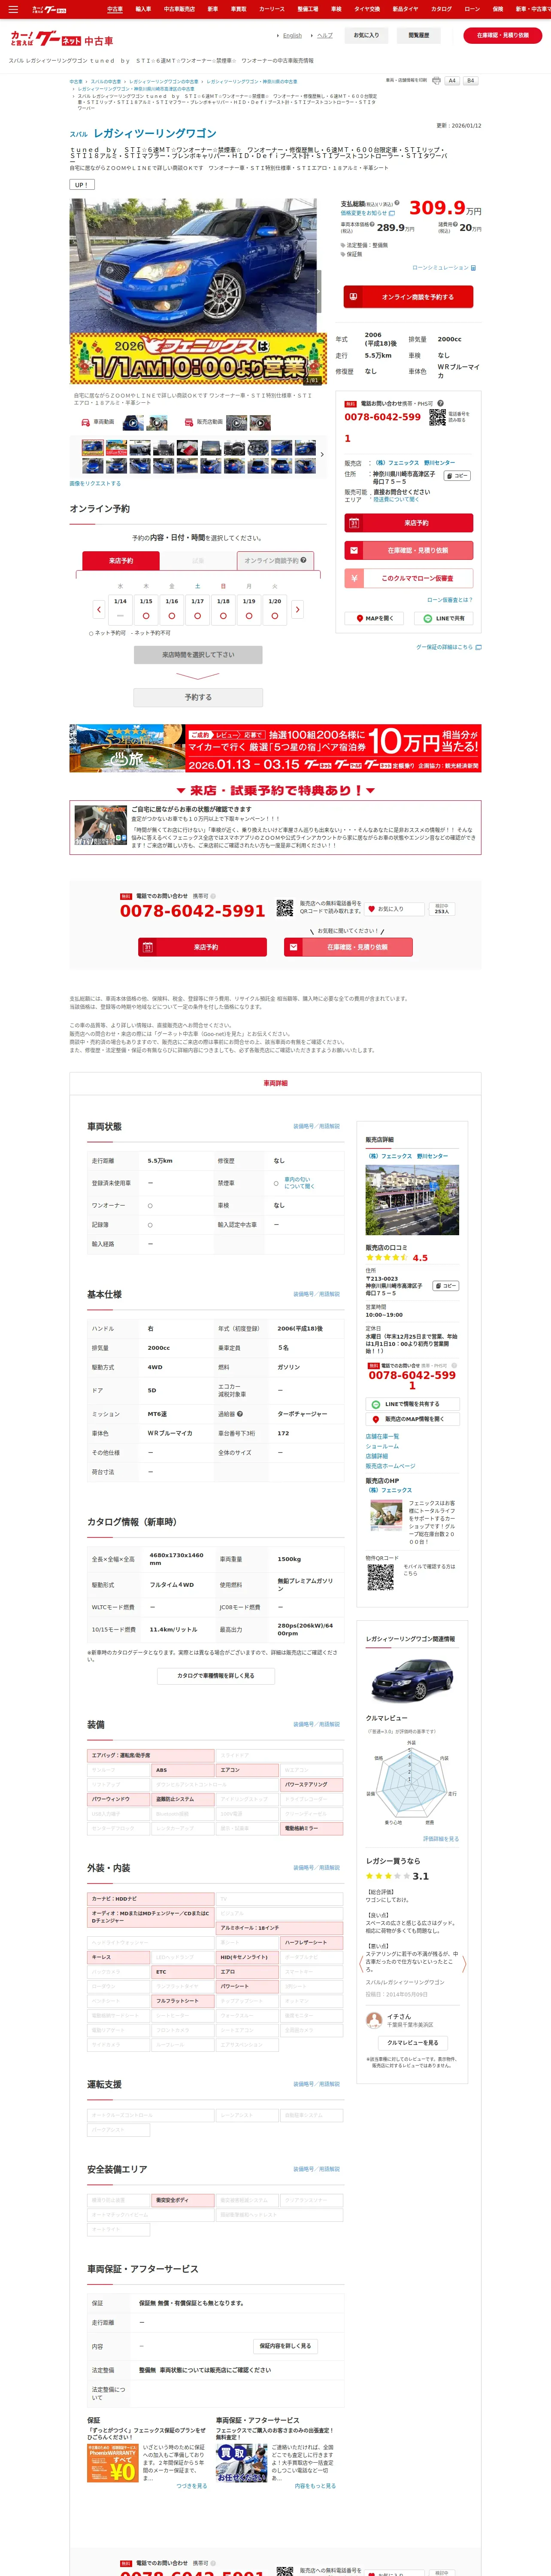Play the first 販売店動画 video thumbnail
The height and width of the screenshot is (2576, 551).
pyautogui.click(x=236, y=422)
